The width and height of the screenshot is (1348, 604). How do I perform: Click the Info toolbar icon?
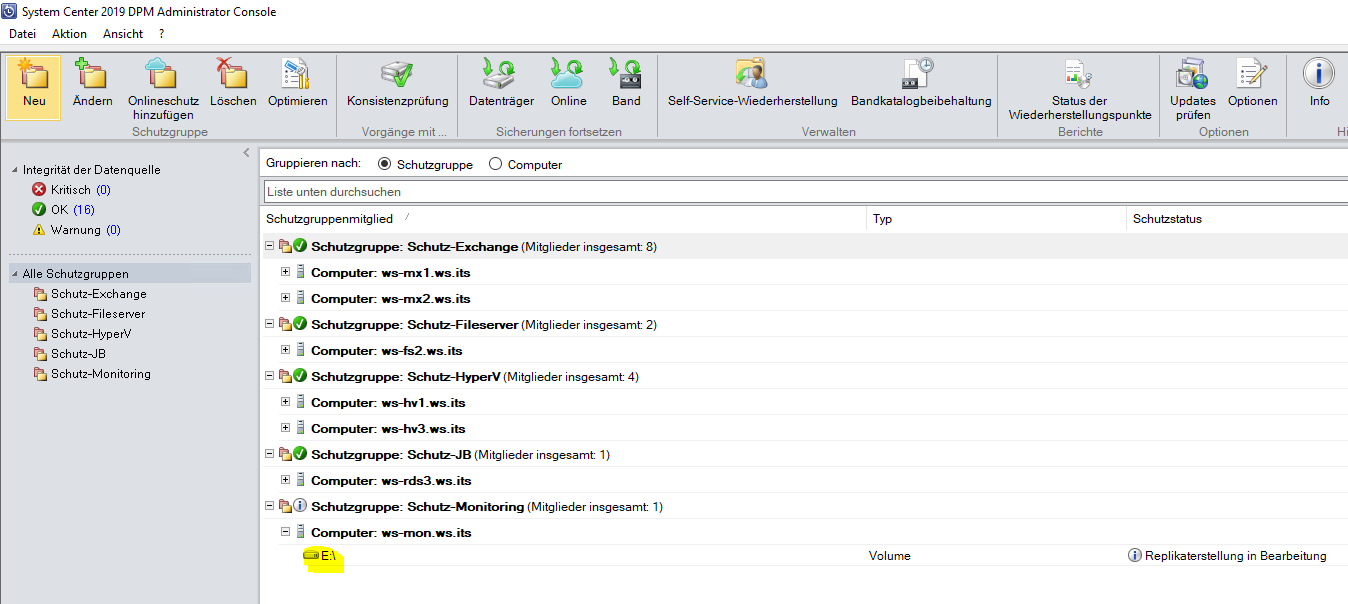click(x=1319, y=75)
